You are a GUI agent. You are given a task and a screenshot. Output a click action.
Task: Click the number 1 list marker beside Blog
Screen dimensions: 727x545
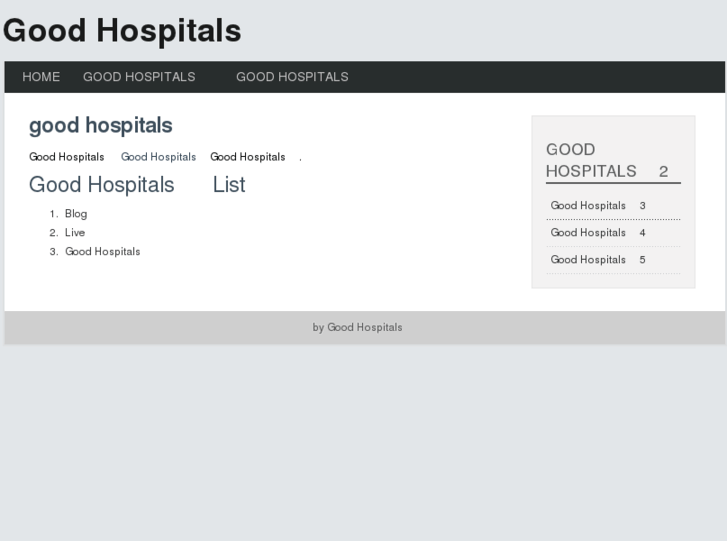(53, 214)
